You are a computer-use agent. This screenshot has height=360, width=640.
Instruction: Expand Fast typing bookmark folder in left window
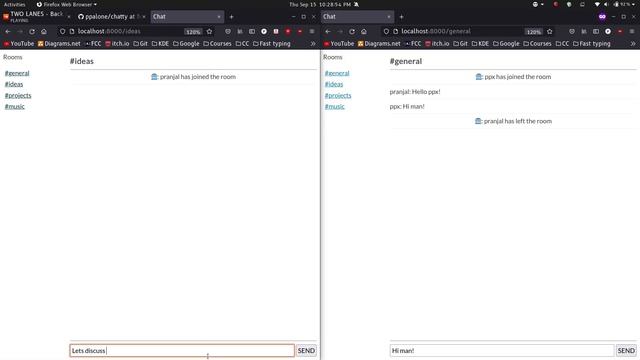click(272, 44)
